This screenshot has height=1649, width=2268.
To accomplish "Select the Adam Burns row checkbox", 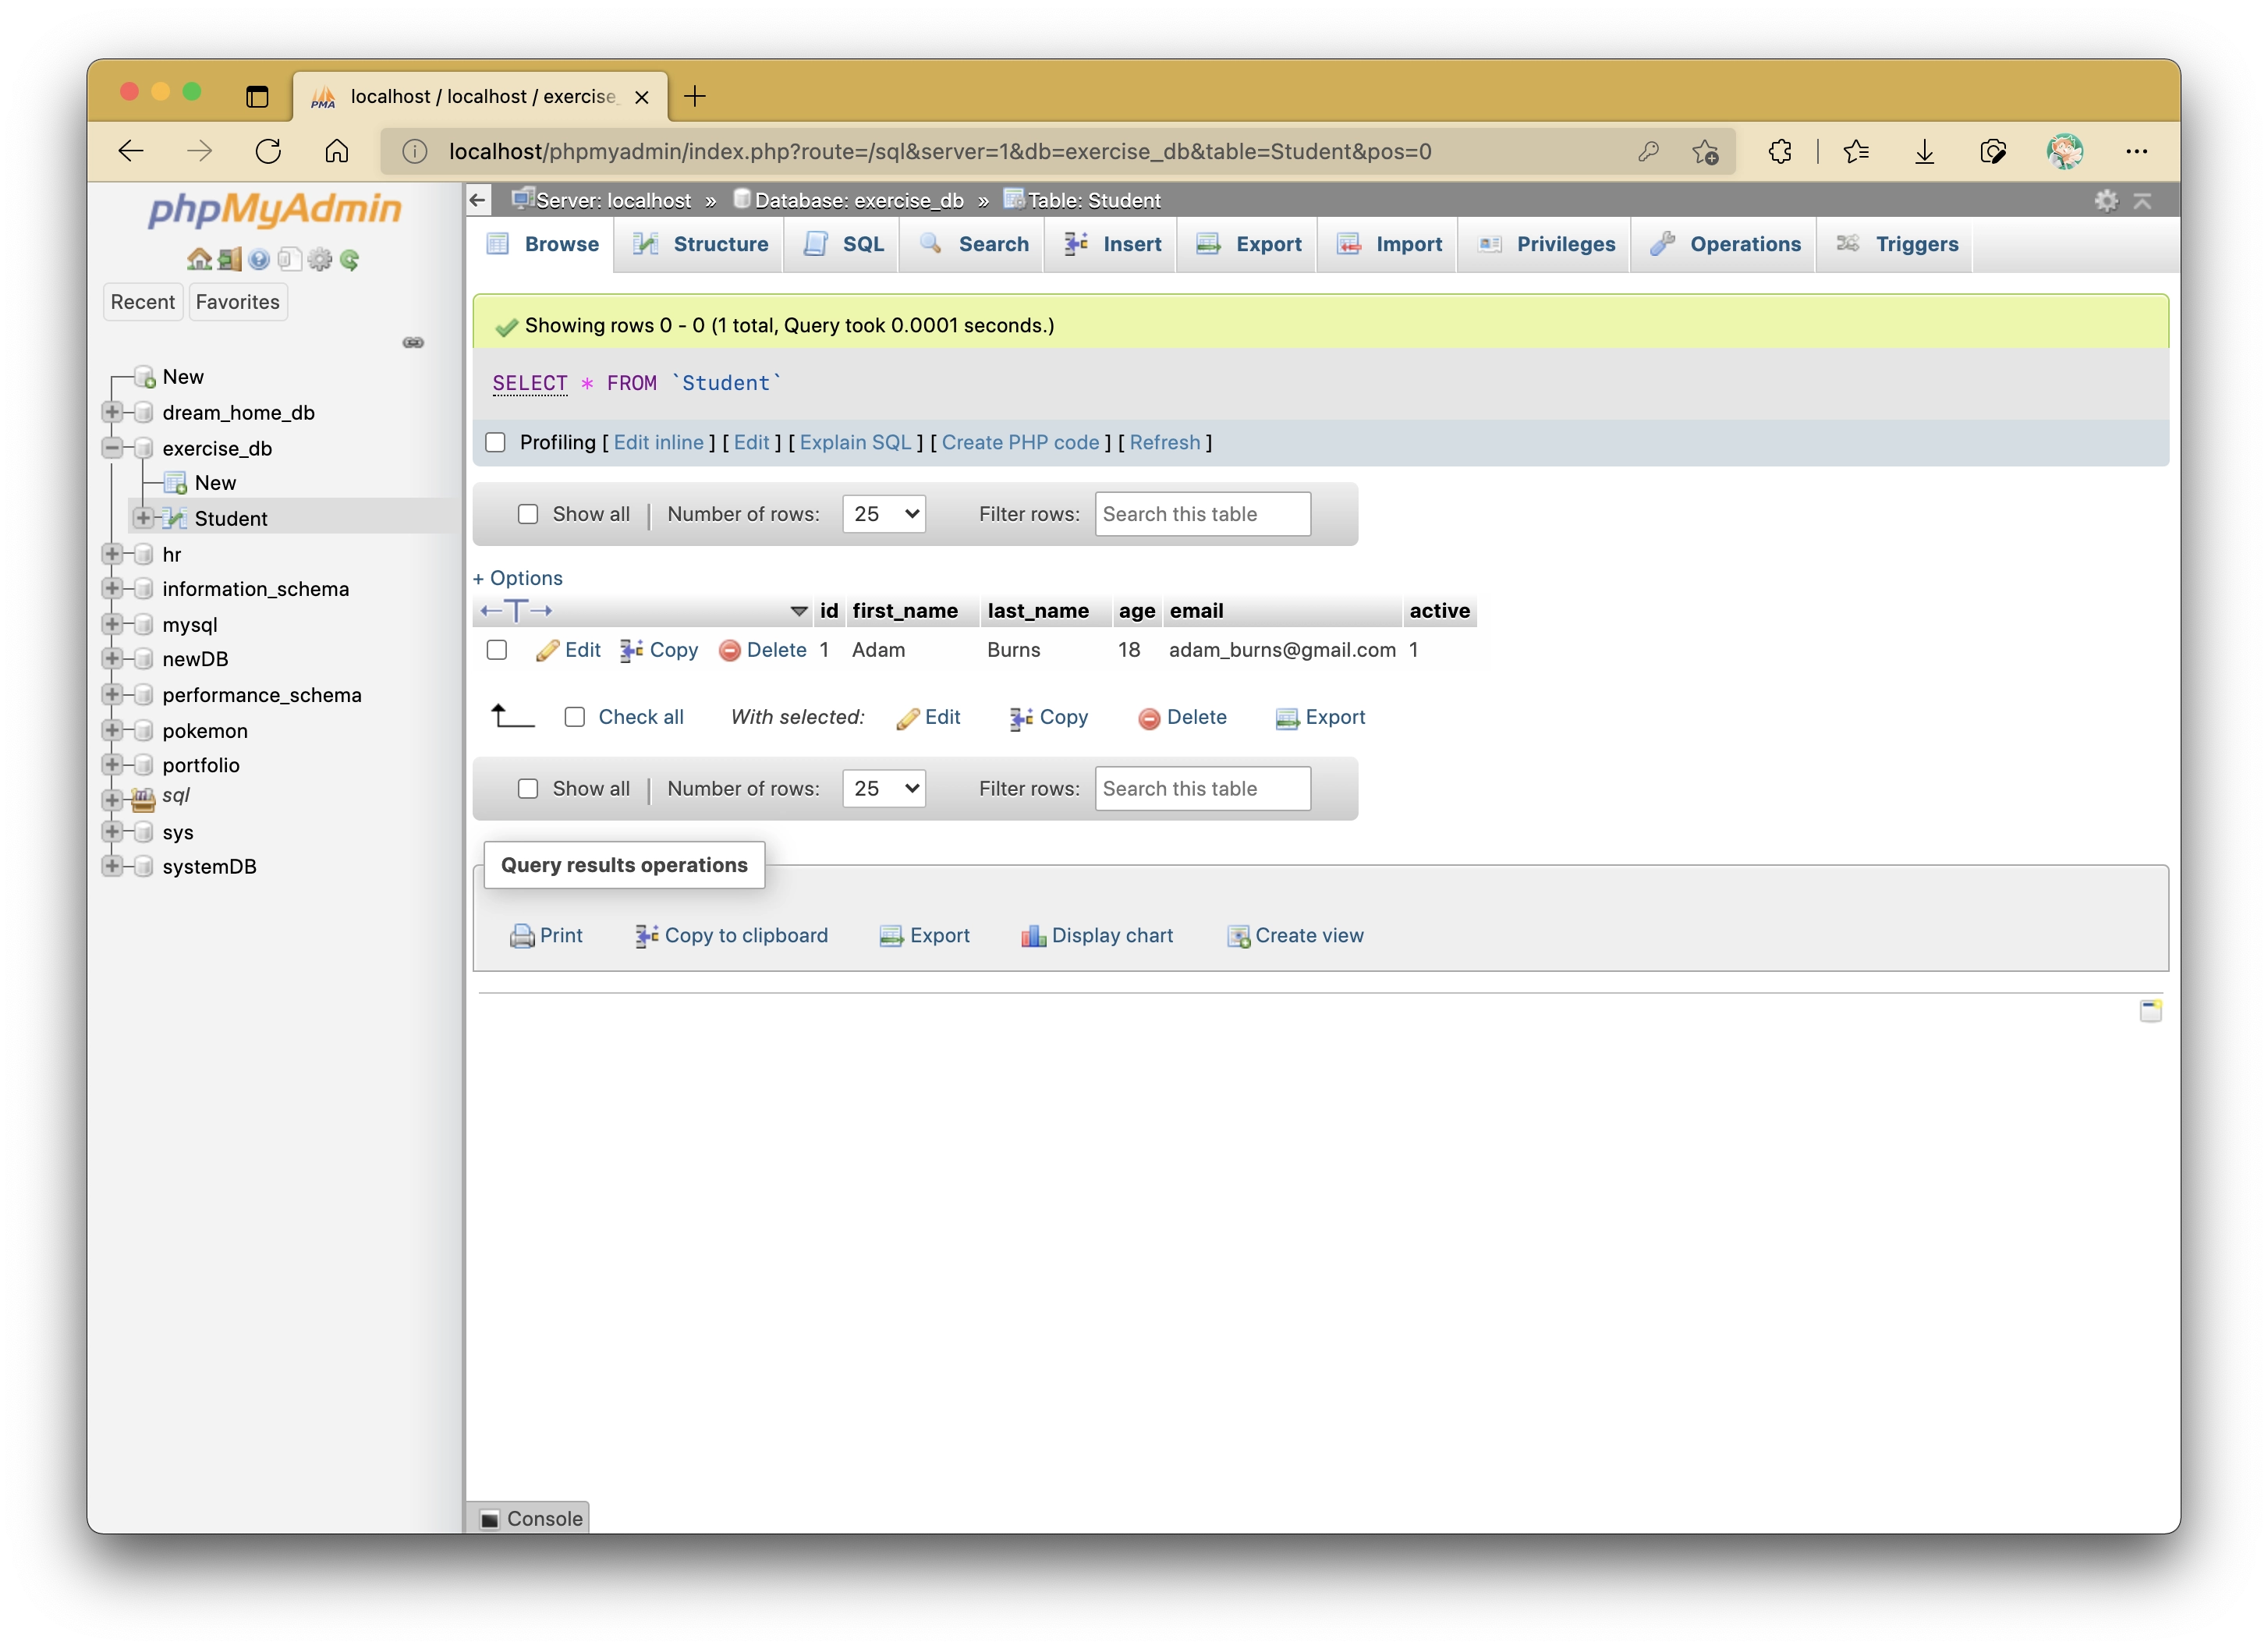I will pos(497,650).
